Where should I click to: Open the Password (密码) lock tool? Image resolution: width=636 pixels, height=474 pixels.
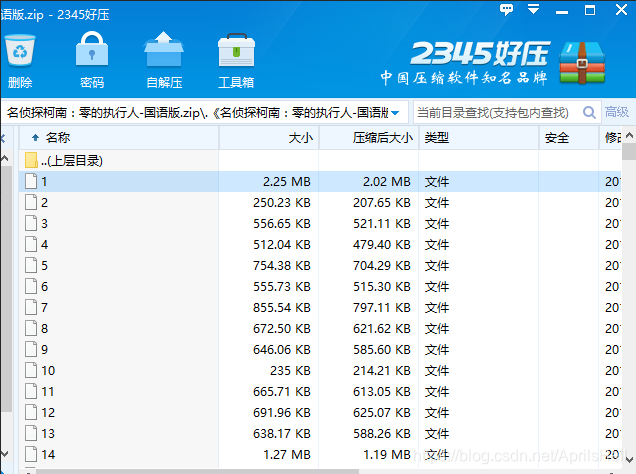[92, 49]
